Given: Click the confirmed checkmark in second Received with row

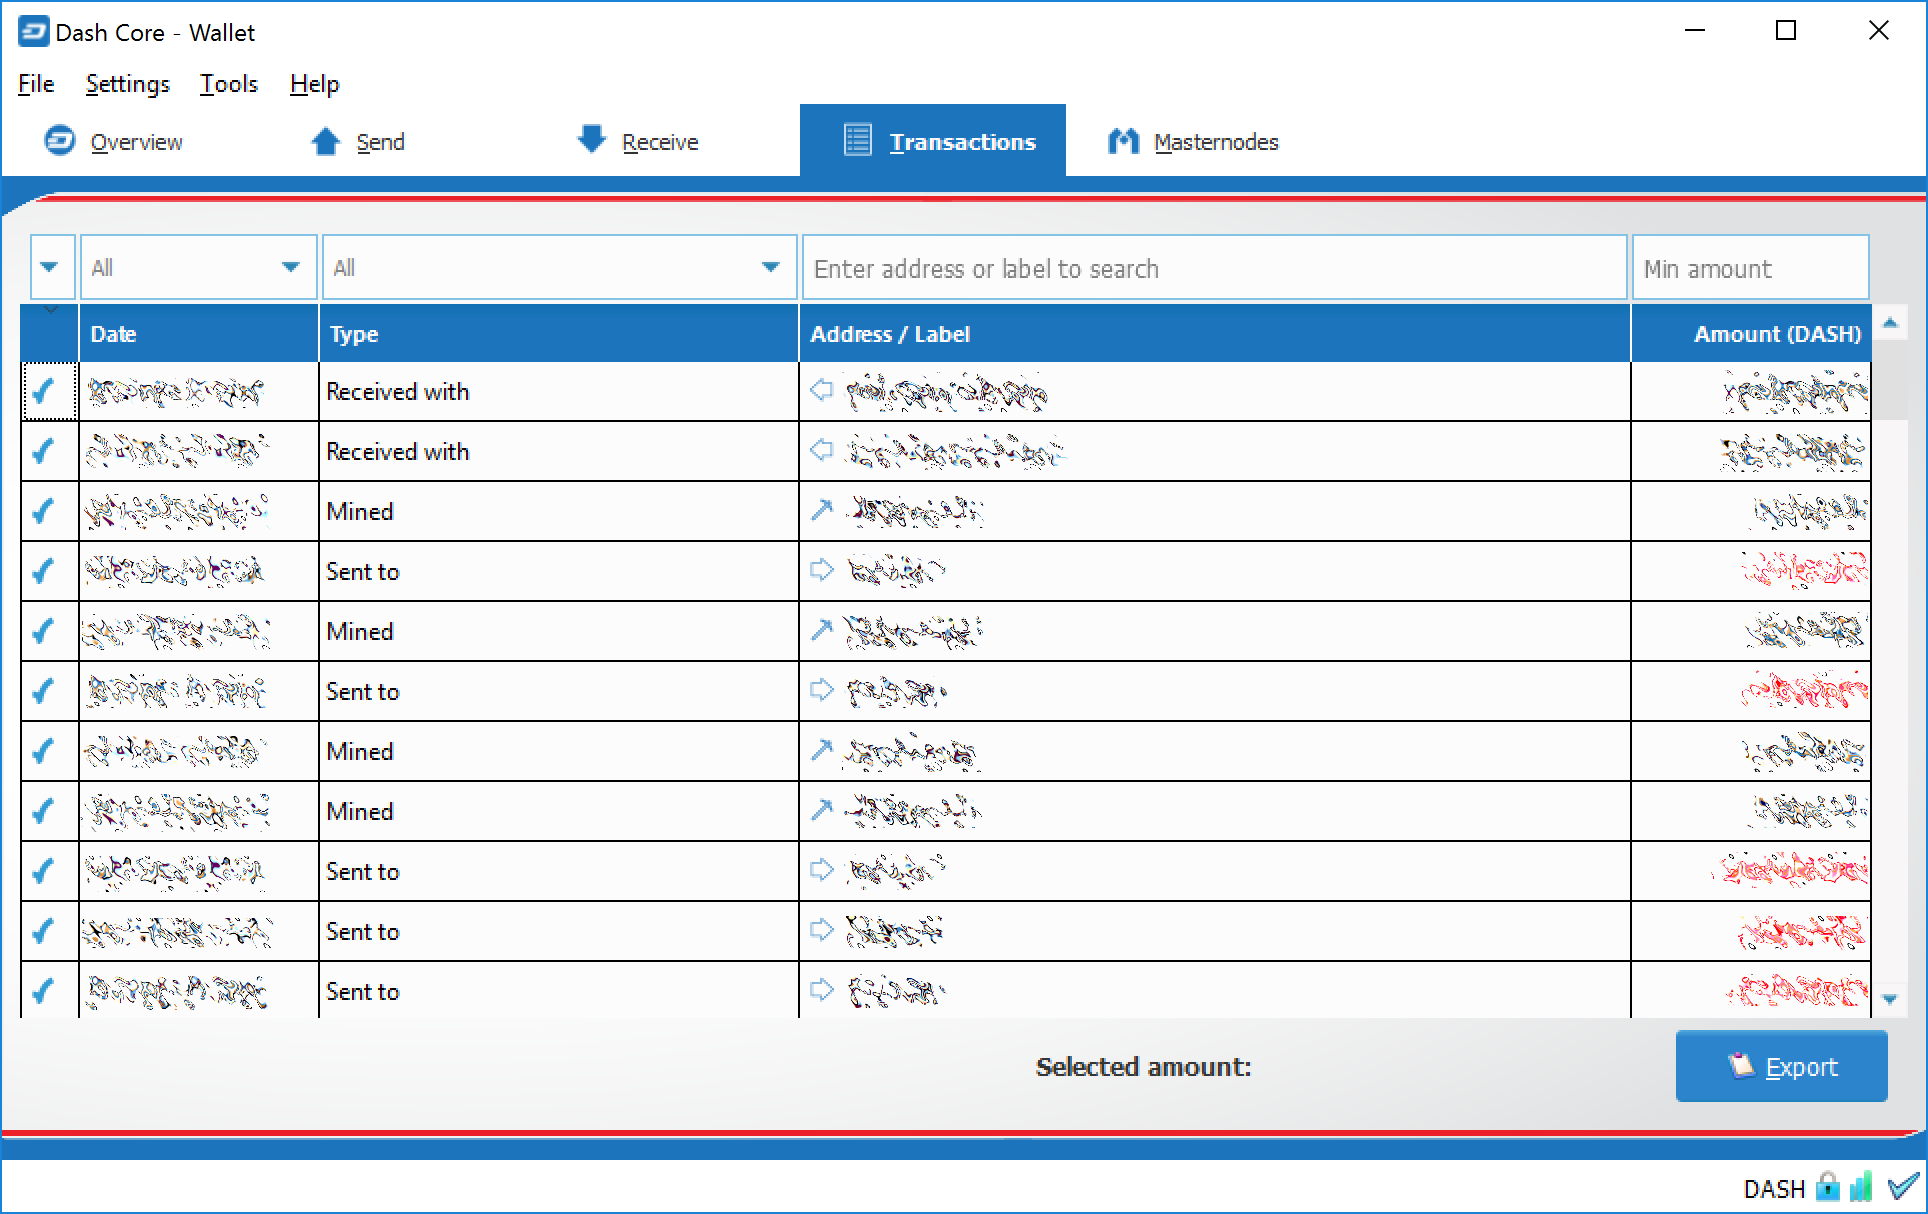Looking at the screenshot, I should tap(43, 451).
